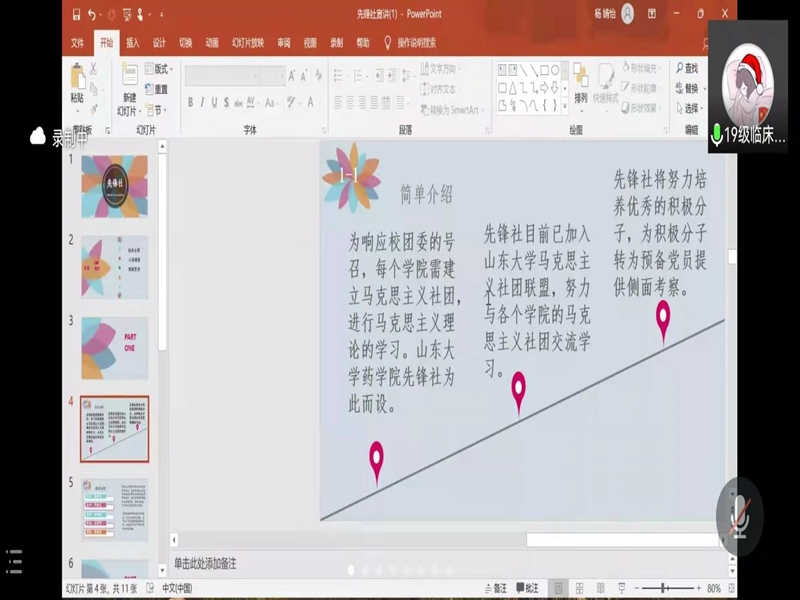This screenshot has width=800, height=600.
Task: Click the Comments (批注) button
Action: [x=526, y=588]
